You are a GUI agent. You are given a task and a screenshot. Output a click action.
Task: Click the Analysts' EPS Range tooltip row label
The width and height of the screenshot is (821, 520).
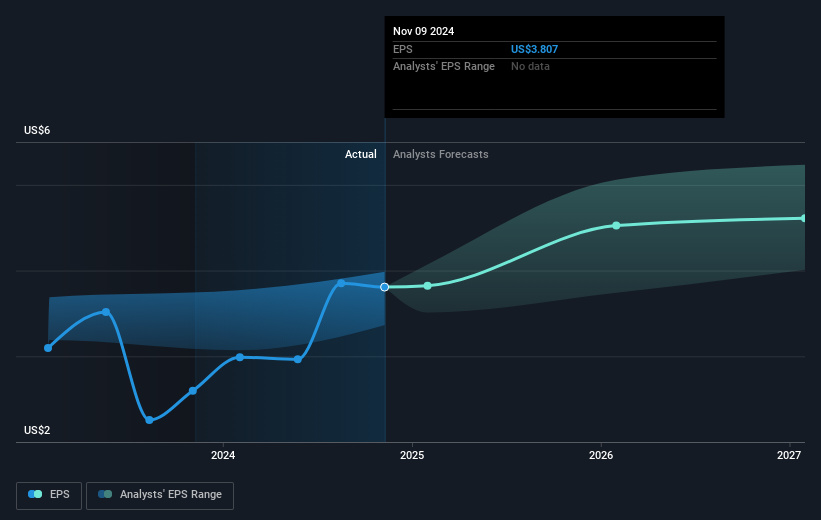point(443,67)
